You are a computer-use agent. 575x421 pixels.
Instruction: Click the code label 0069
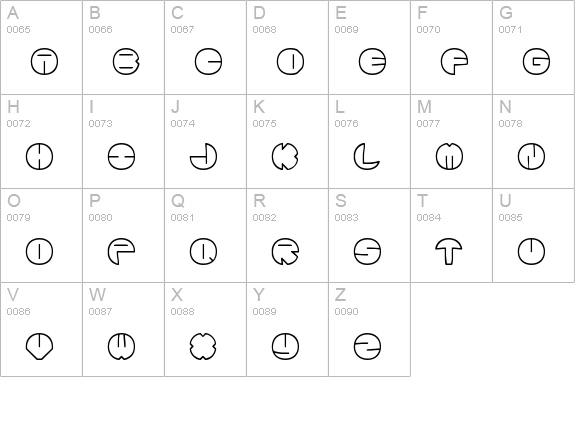pos(346,29)
